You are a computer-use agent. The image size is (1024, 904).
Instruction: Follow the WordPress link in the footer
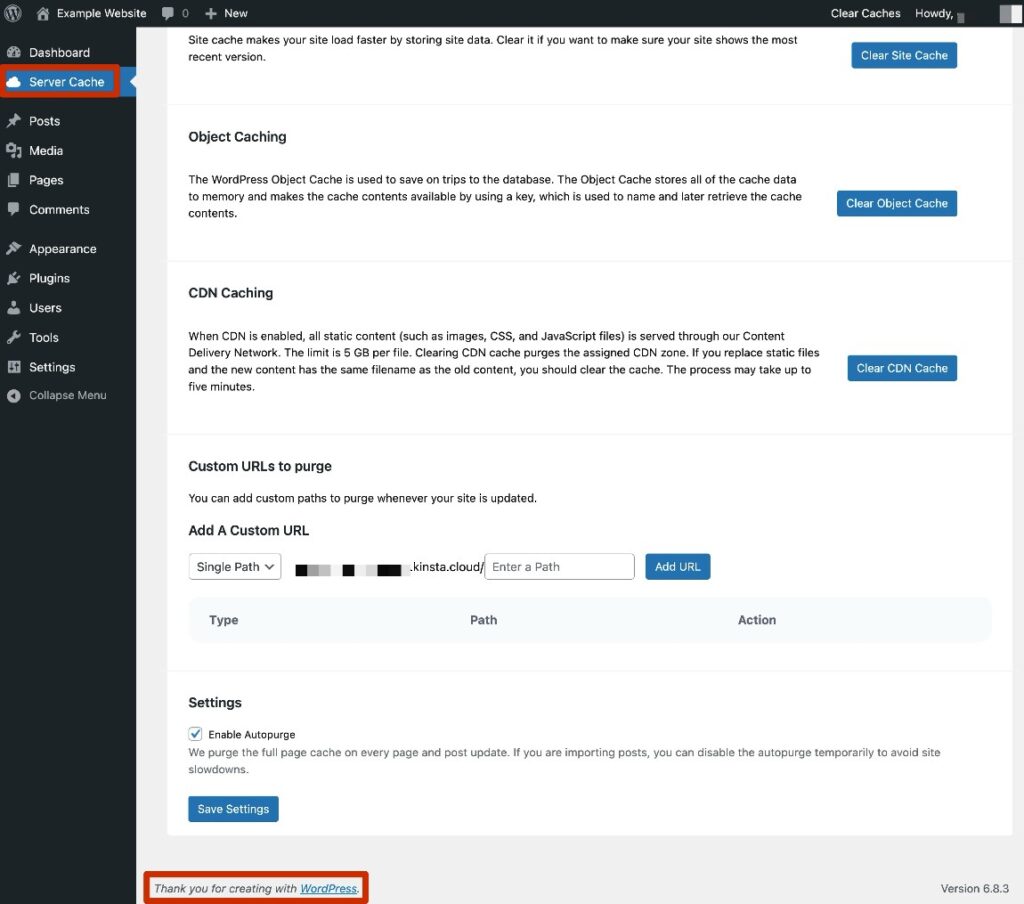pos(328,887)
